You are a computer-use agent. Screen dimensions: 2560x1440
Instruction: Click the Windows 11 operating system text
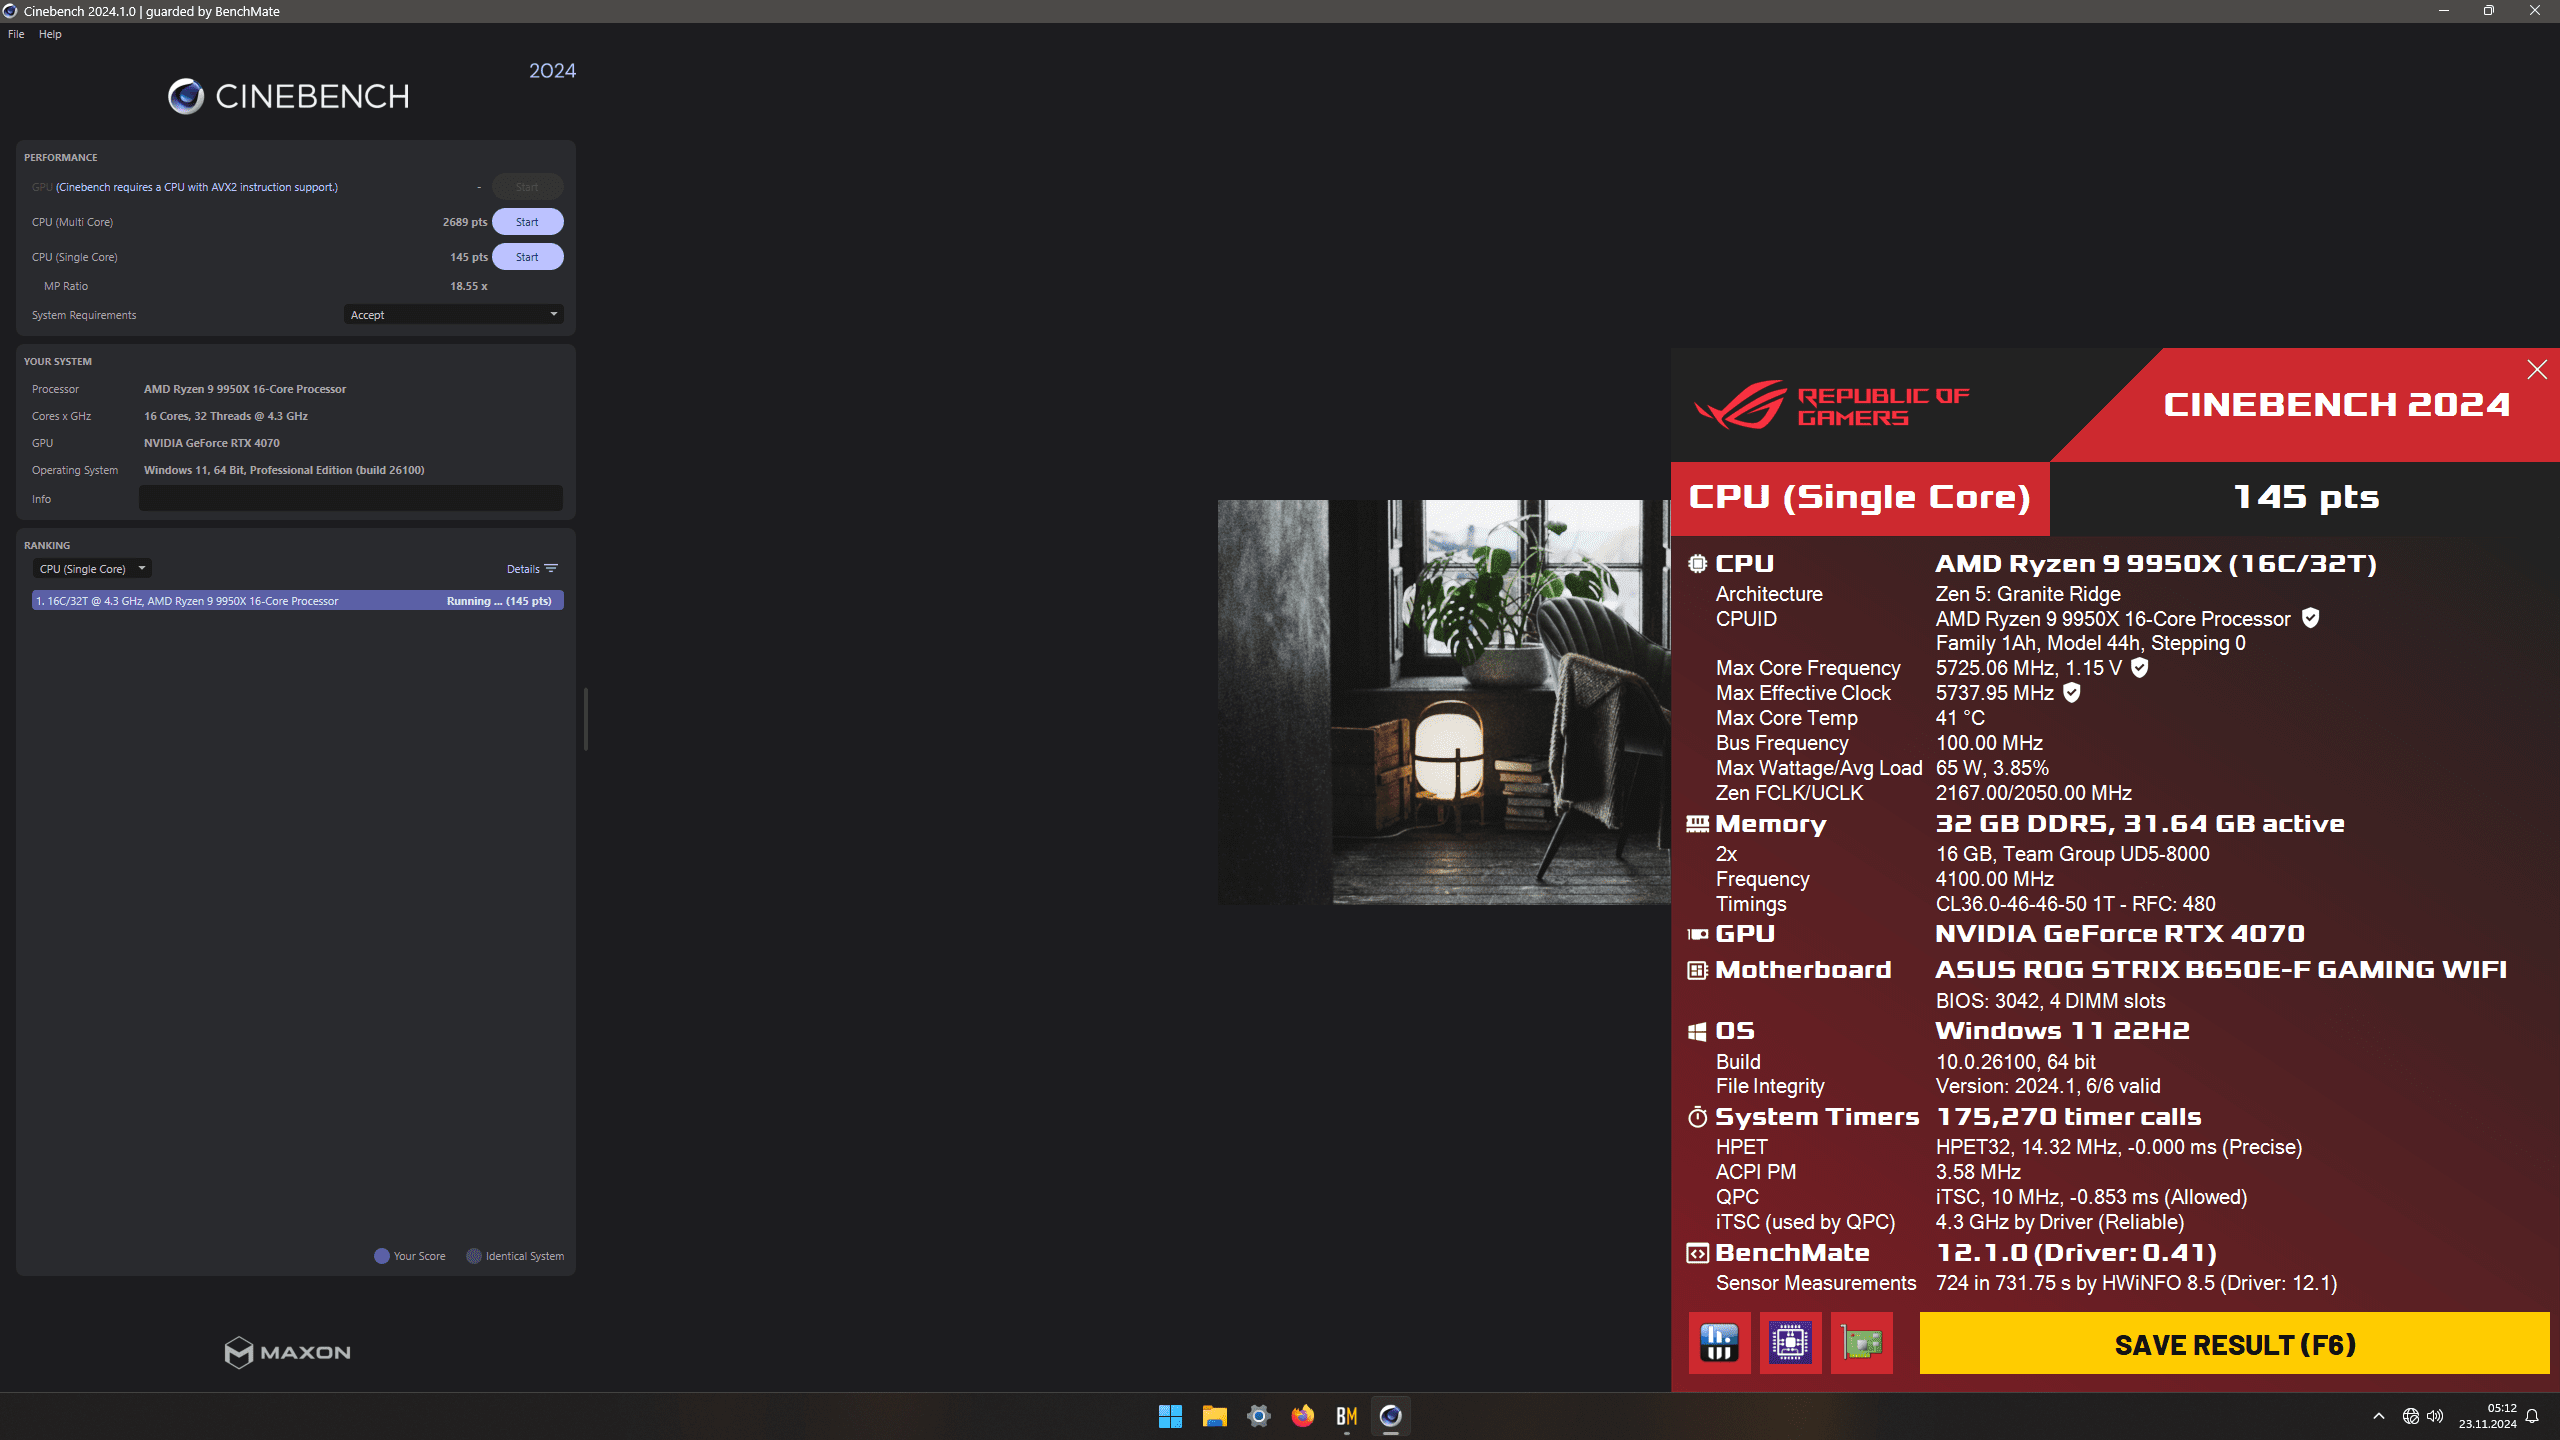coord(284,470)
